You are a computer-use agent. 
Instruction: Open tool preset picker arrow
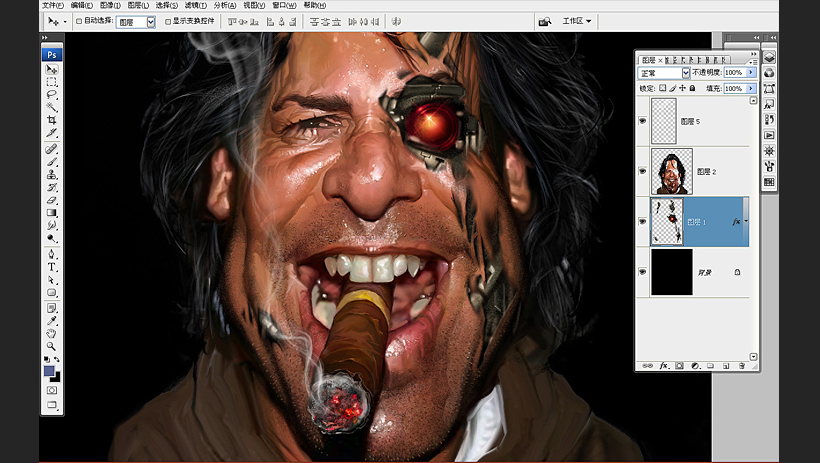65,22
